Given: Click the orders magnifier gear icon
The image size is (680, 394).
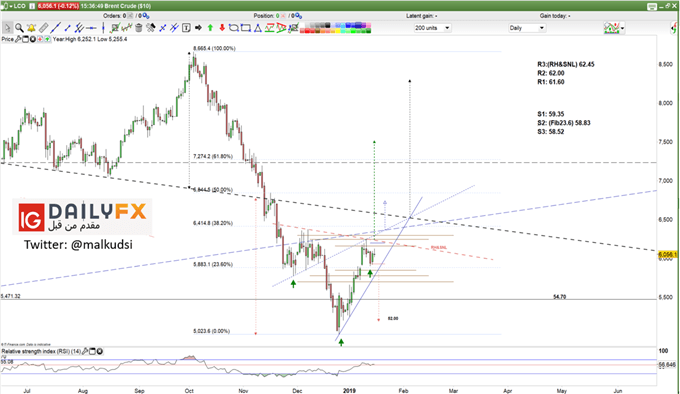Looking at the screenshot, I should (x=146, y=16).
